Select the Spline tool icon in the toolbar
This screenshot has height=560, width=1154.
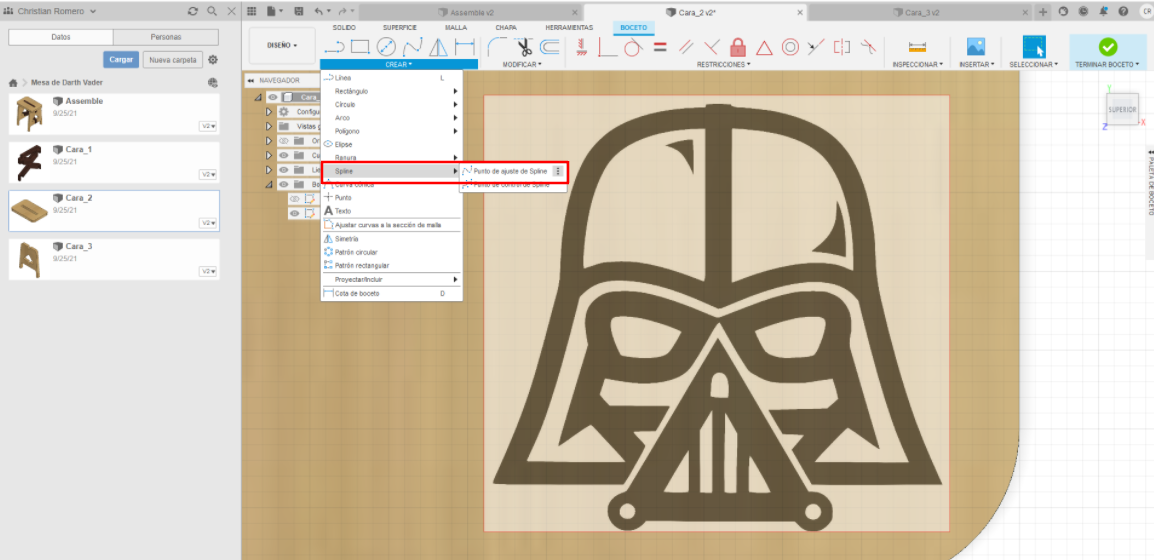[413, 48]
